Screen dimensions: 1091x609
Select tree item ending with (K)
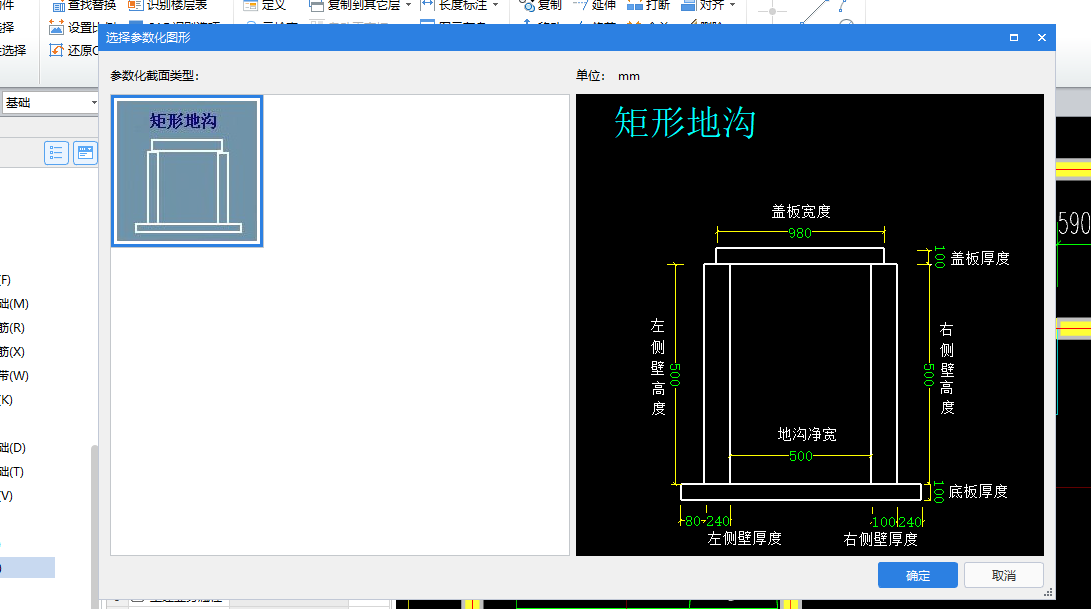6,400
